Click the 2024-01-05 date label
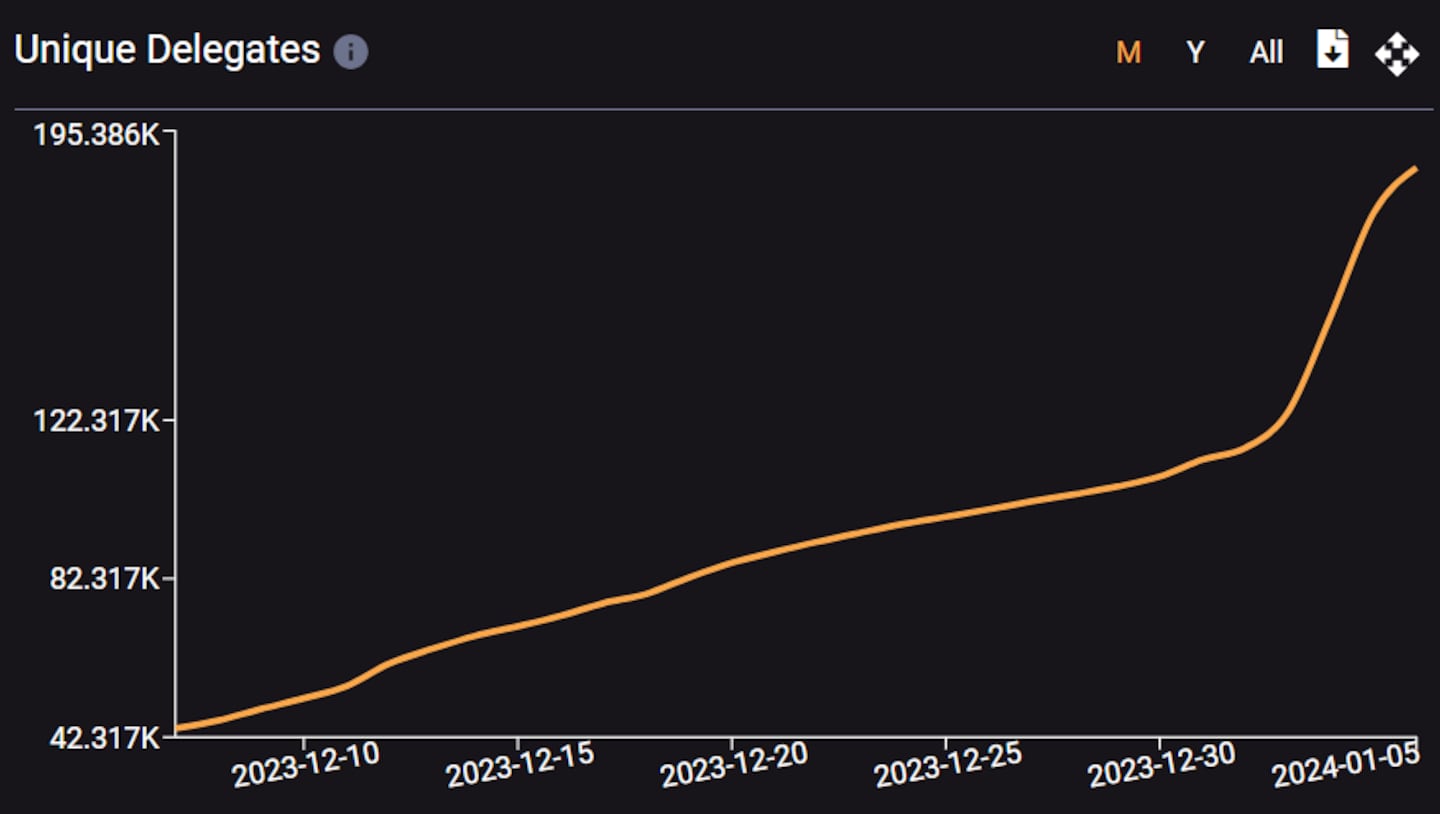The height and width of the screenshot is (814, 1440). coord(1346,765)
